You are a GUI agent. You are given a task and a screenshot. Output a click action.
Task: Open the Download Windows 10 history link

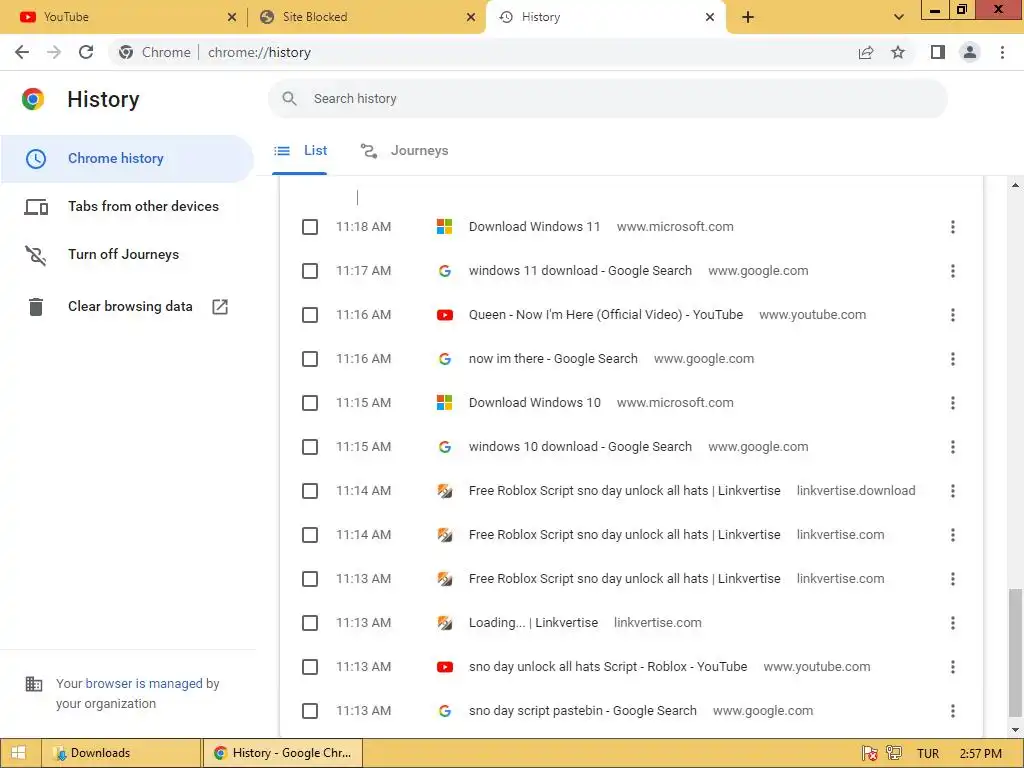[x=534, y=403]
